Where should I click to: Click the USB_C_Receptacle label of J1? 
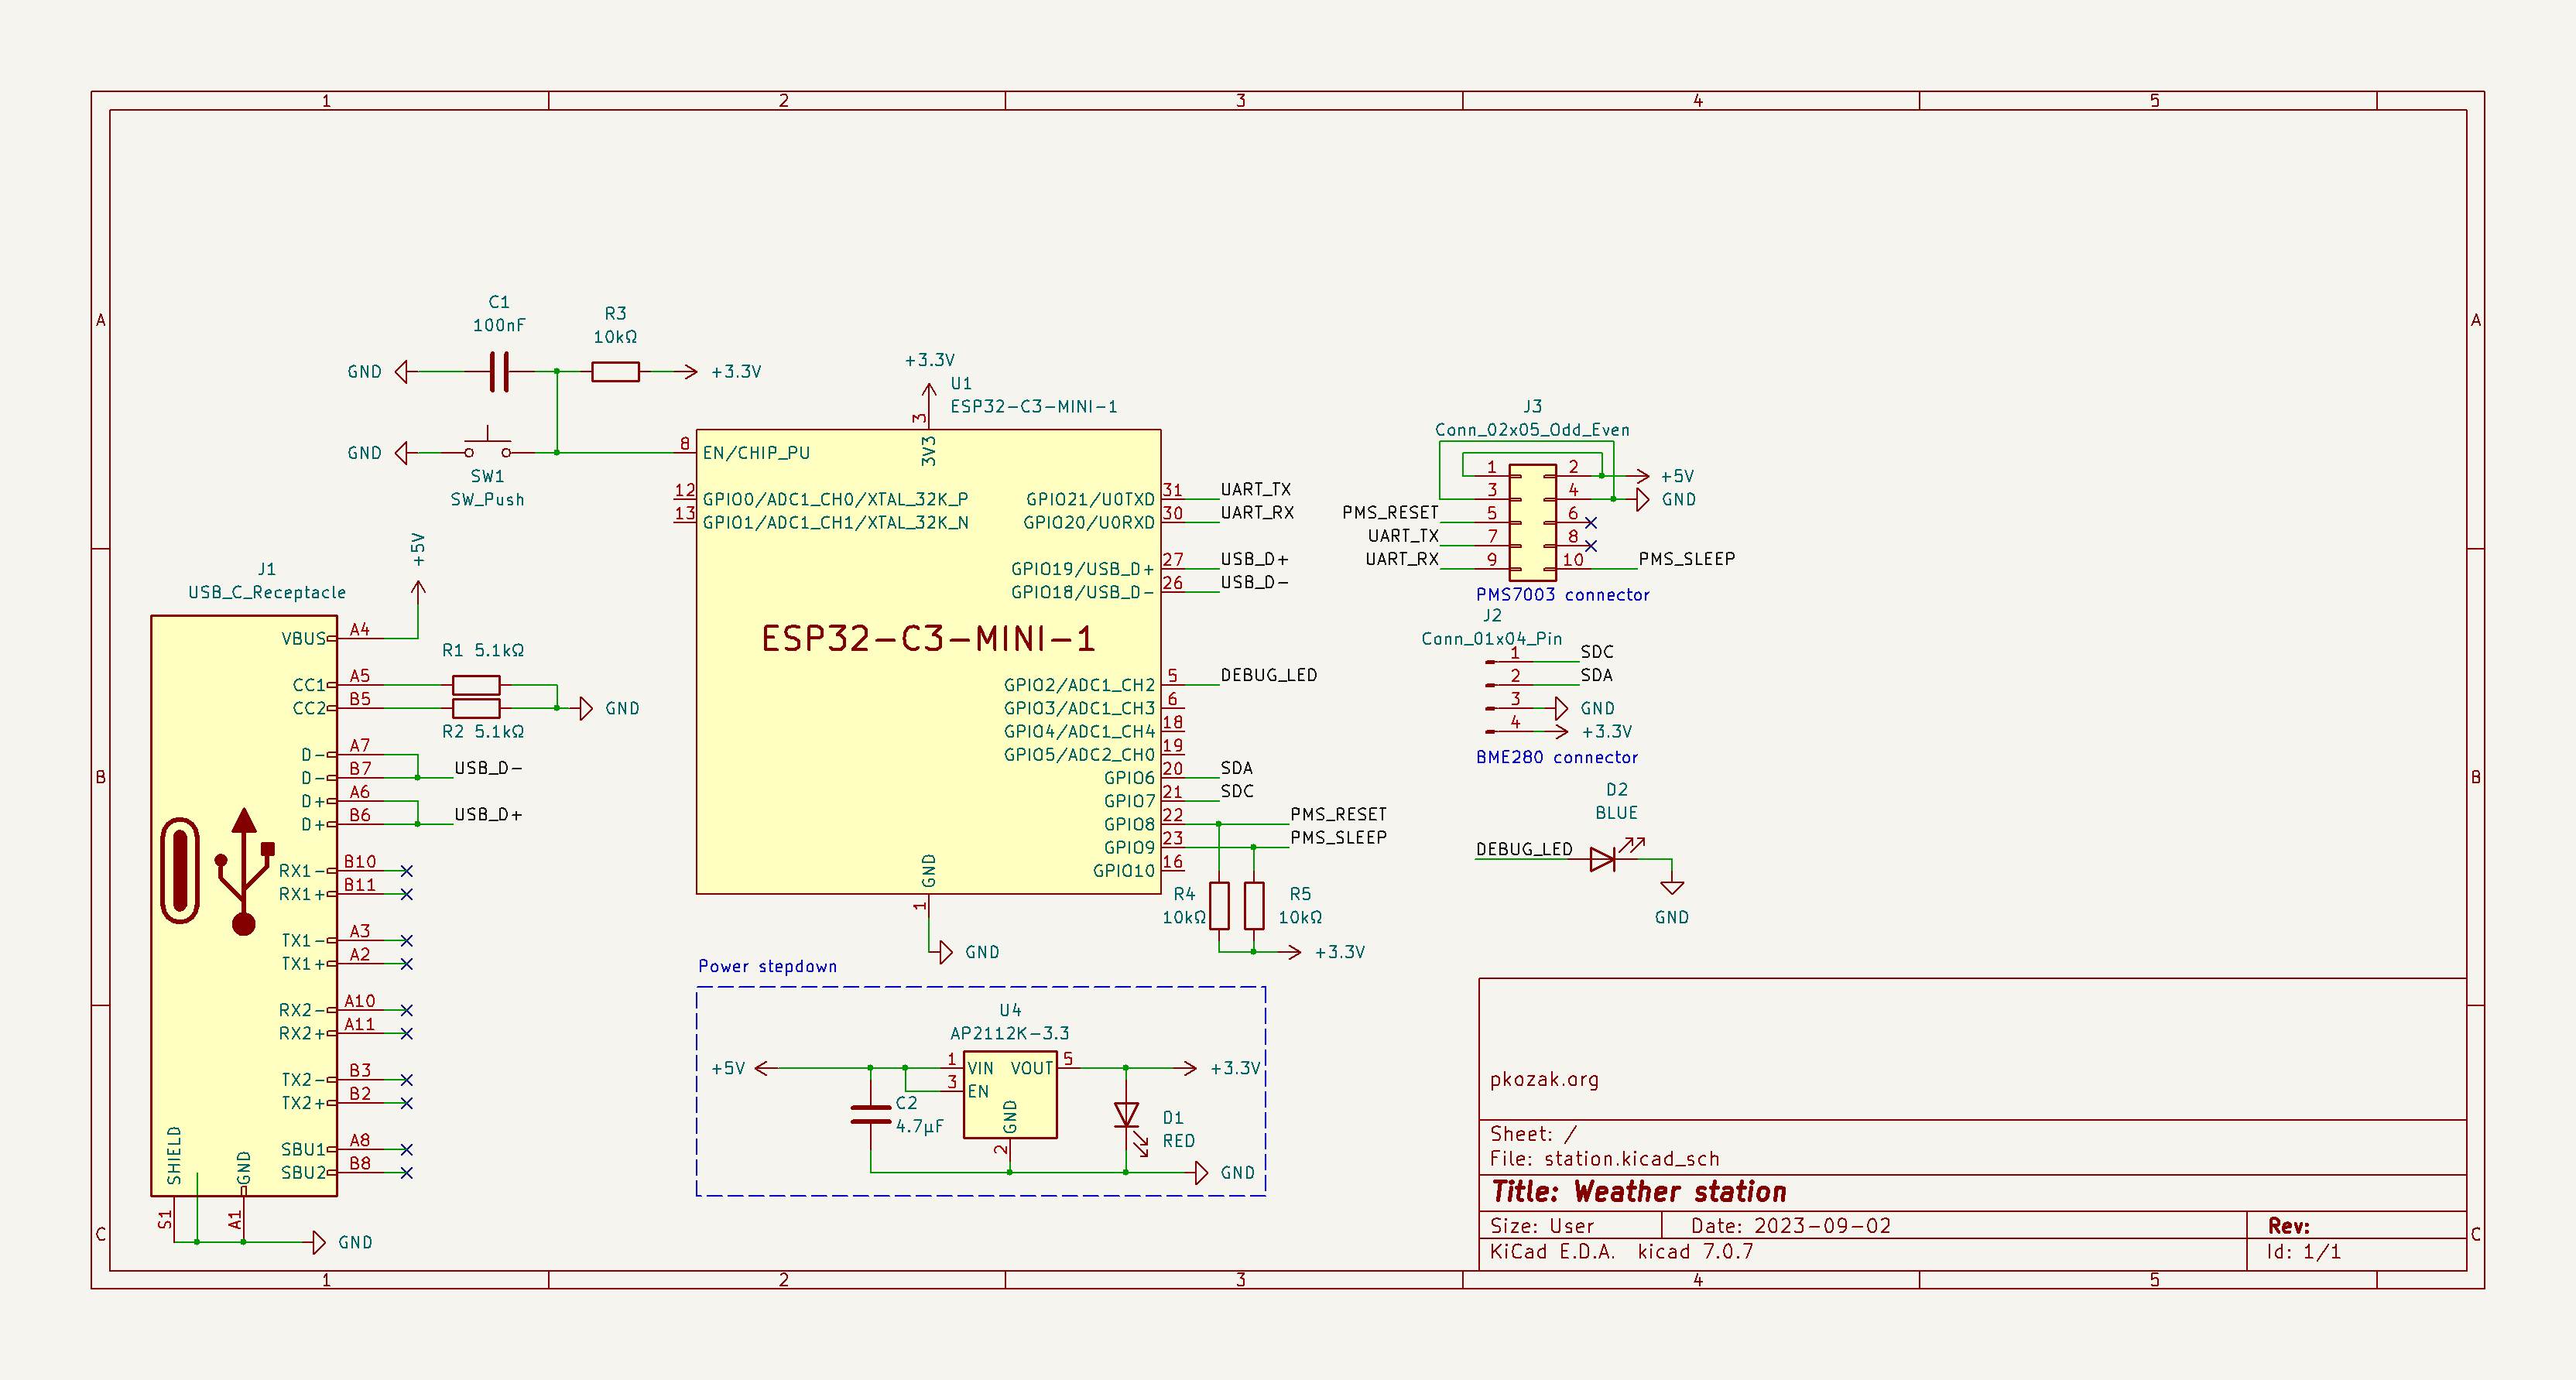coord(267,592)
